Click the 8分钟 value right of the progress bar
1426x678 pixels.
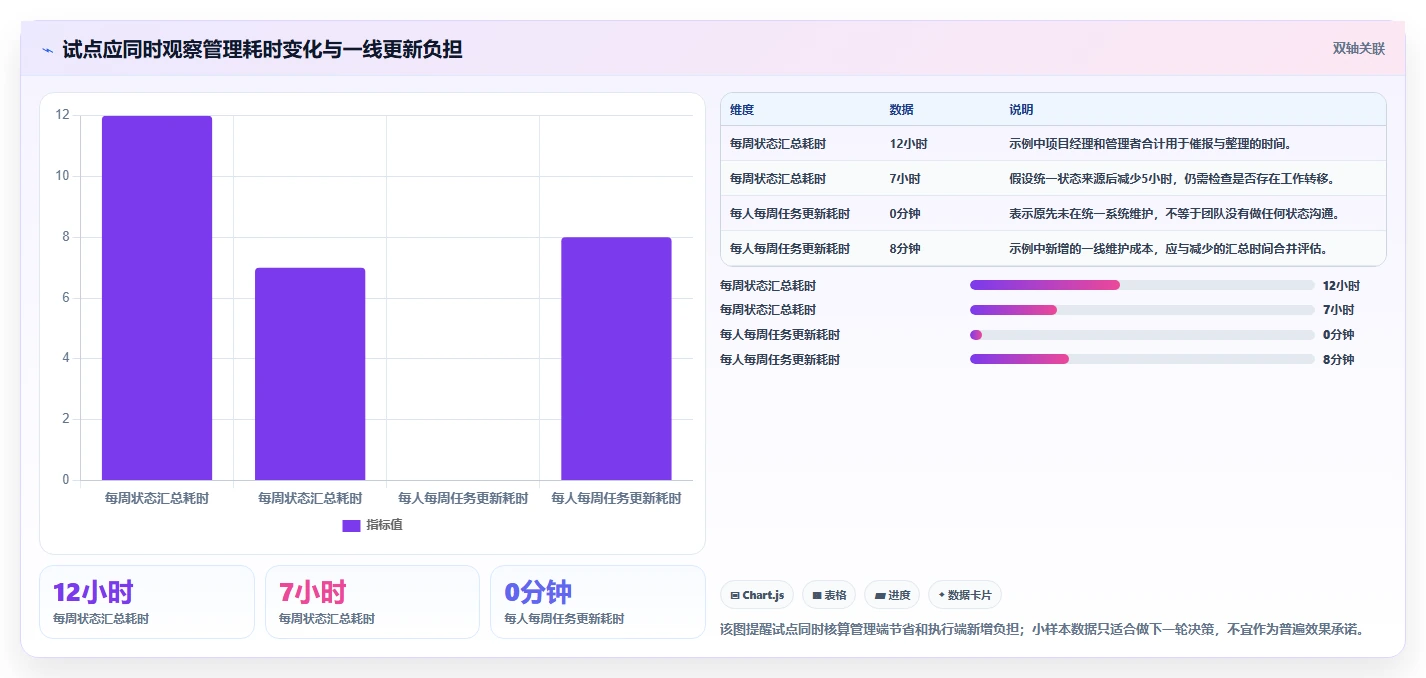(x=1338, y=360)
